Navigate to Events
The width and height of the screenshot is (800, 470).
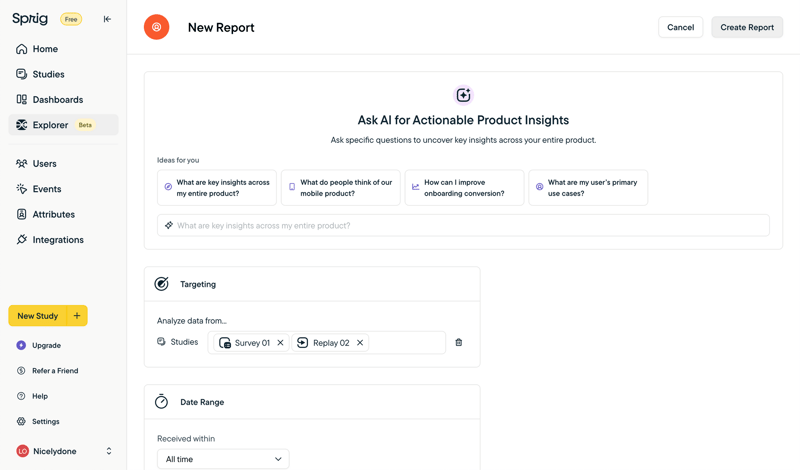coord(63,189)
